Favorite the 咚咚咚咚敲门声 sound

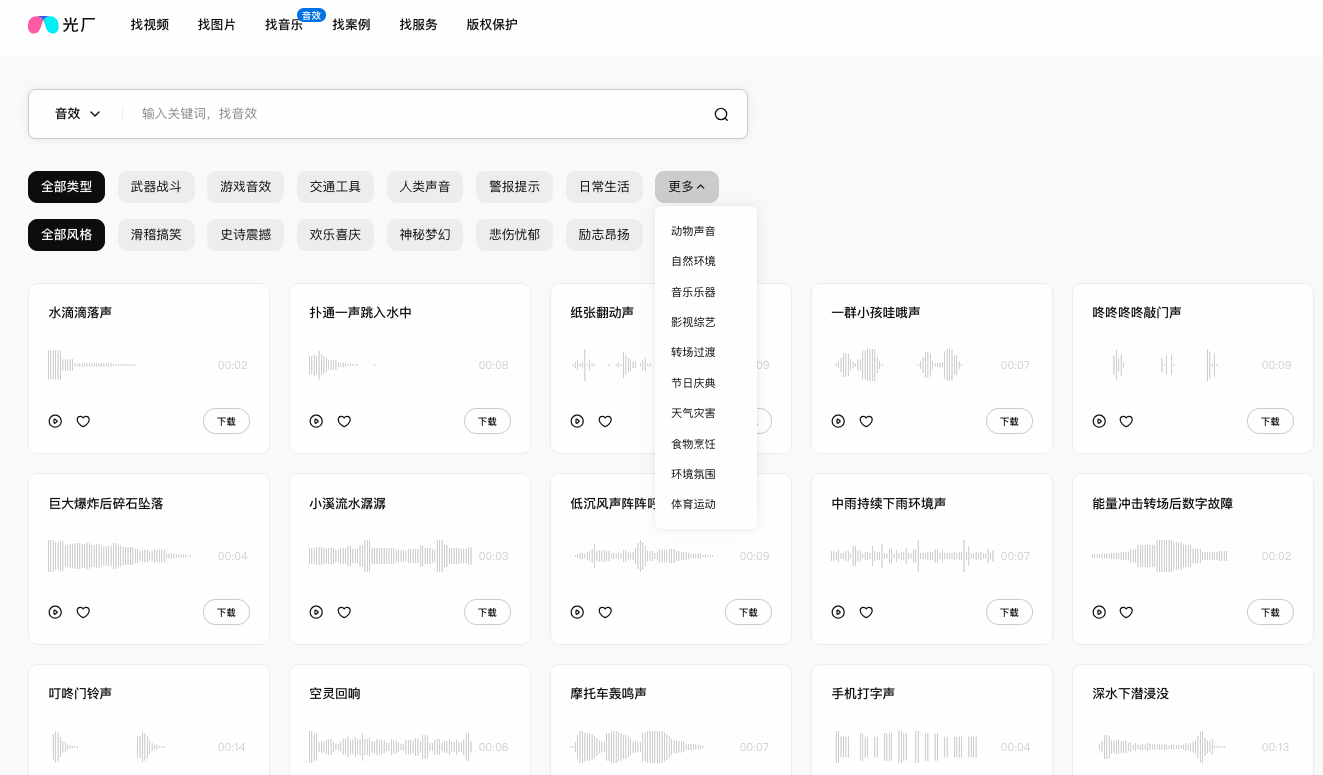pyautogui.click(x=1126, y=421)
